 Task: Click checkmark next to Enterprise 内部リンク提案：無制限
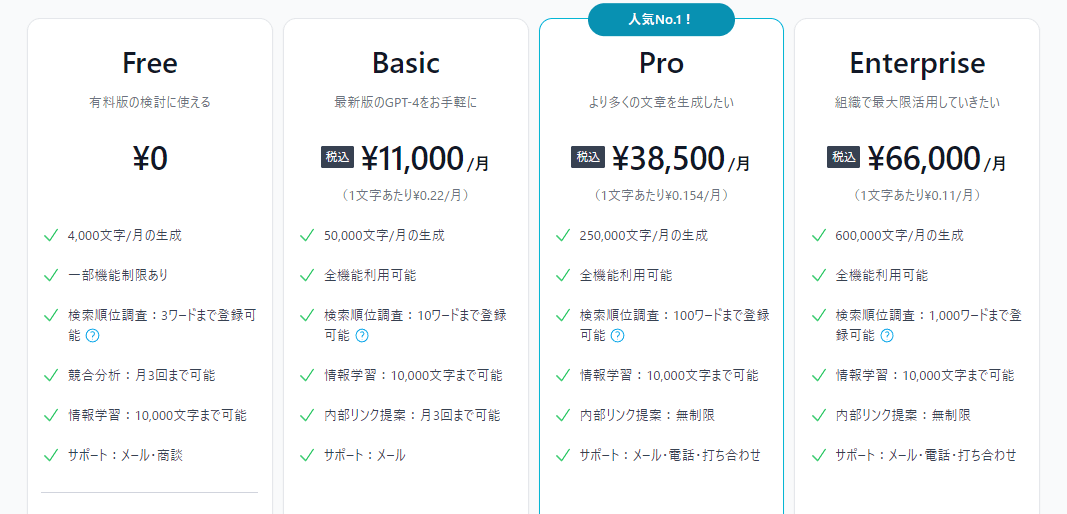(818, 415)
